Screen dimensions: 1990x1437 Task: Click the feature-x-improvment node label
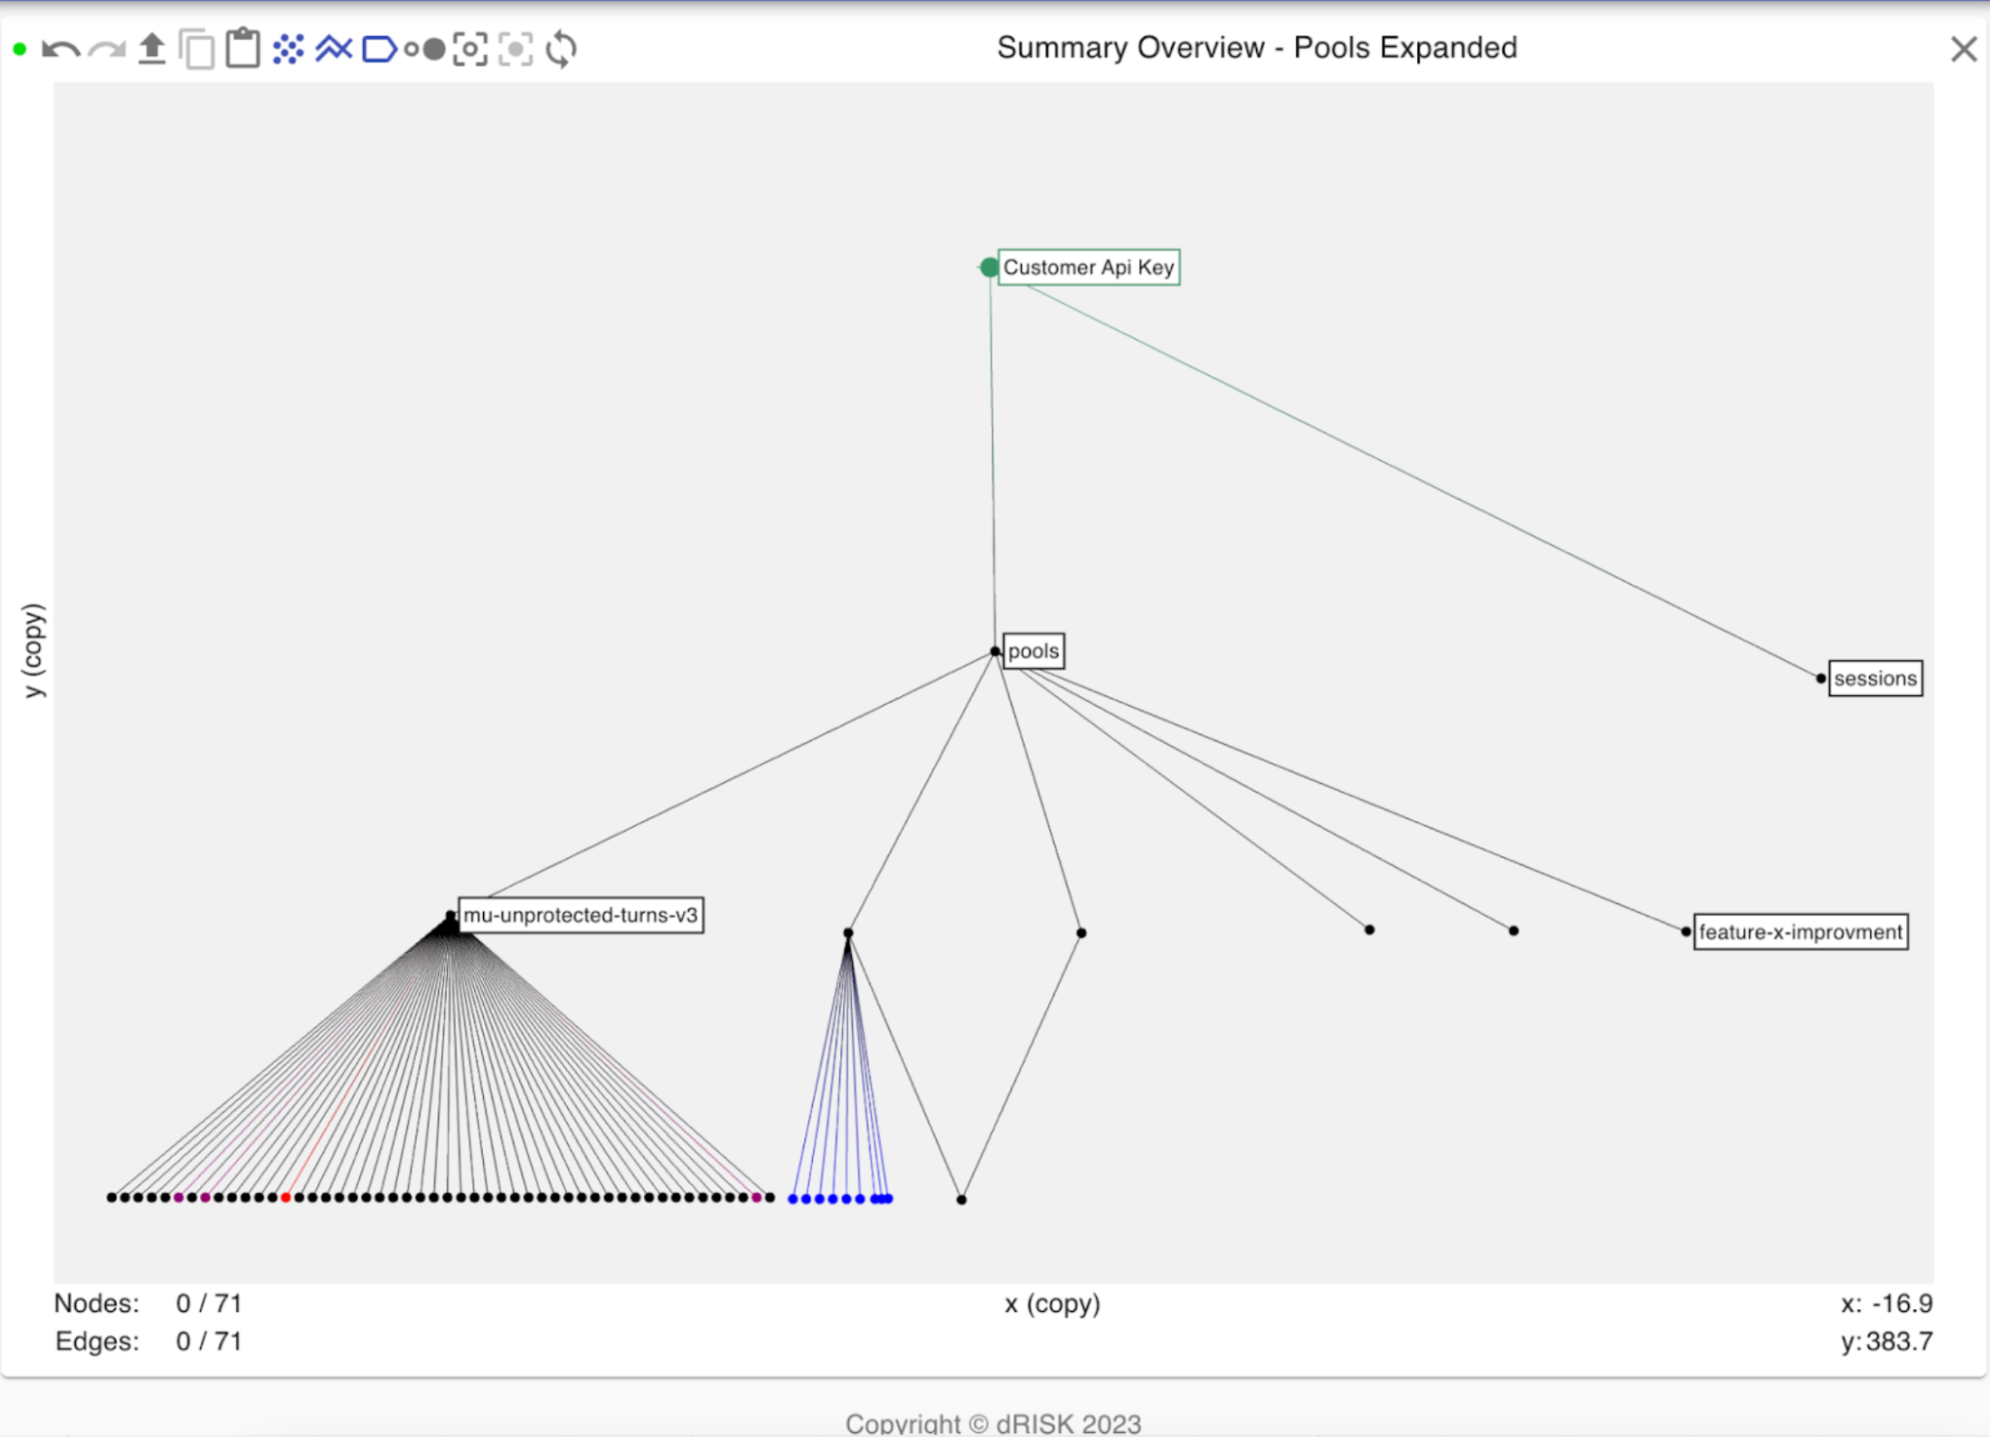[x=1800, y=932]
